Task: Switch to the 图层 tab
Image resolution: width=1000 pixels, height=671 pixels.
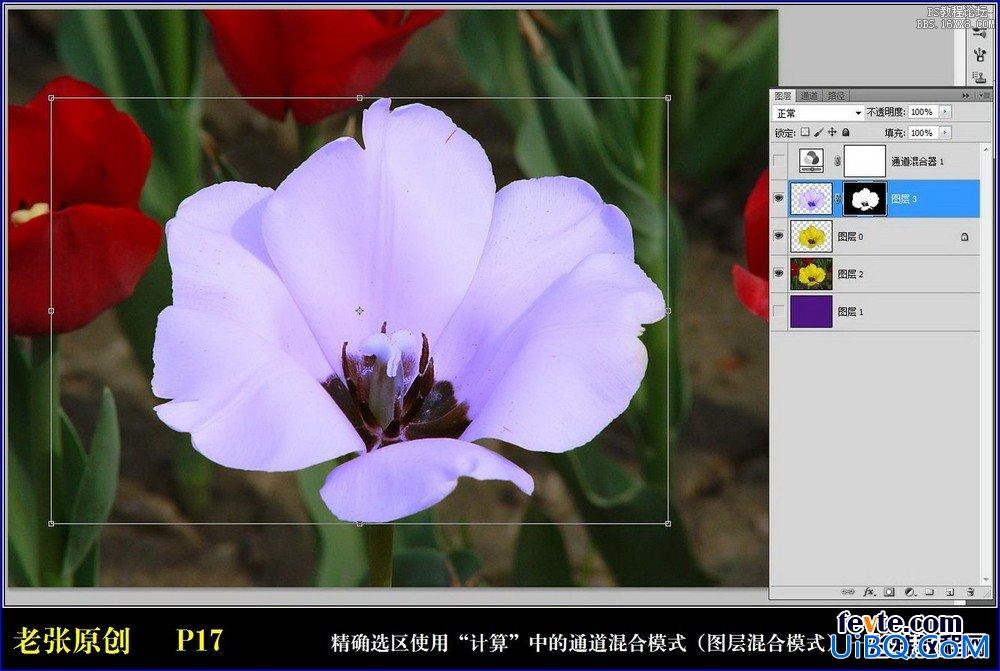Action: pos(783,96)
